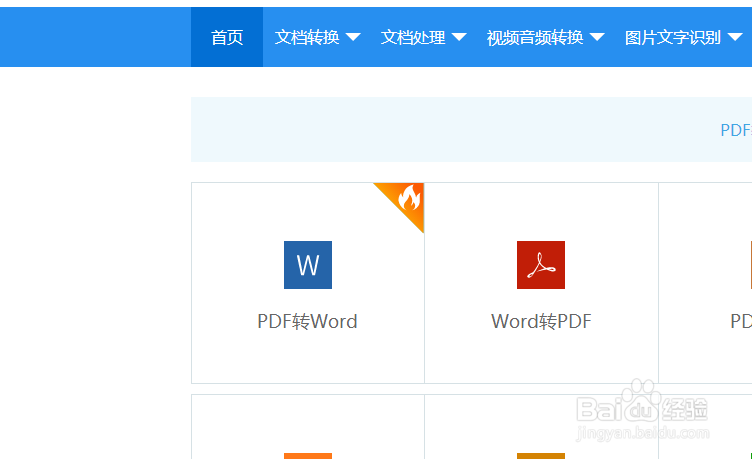The width and height of the screenshot is (752, 459).
Task: Select the PDF转Word label
Action: (307, 321)
